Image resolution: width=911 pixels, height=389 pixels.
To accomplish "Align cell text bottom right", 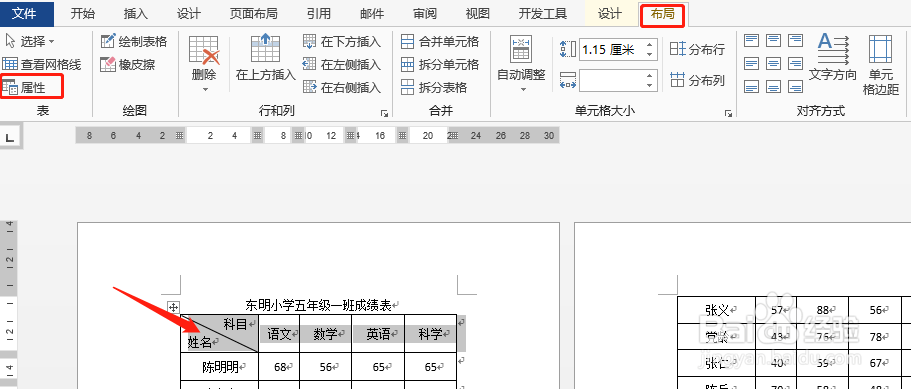I will [x=795, y=87].
